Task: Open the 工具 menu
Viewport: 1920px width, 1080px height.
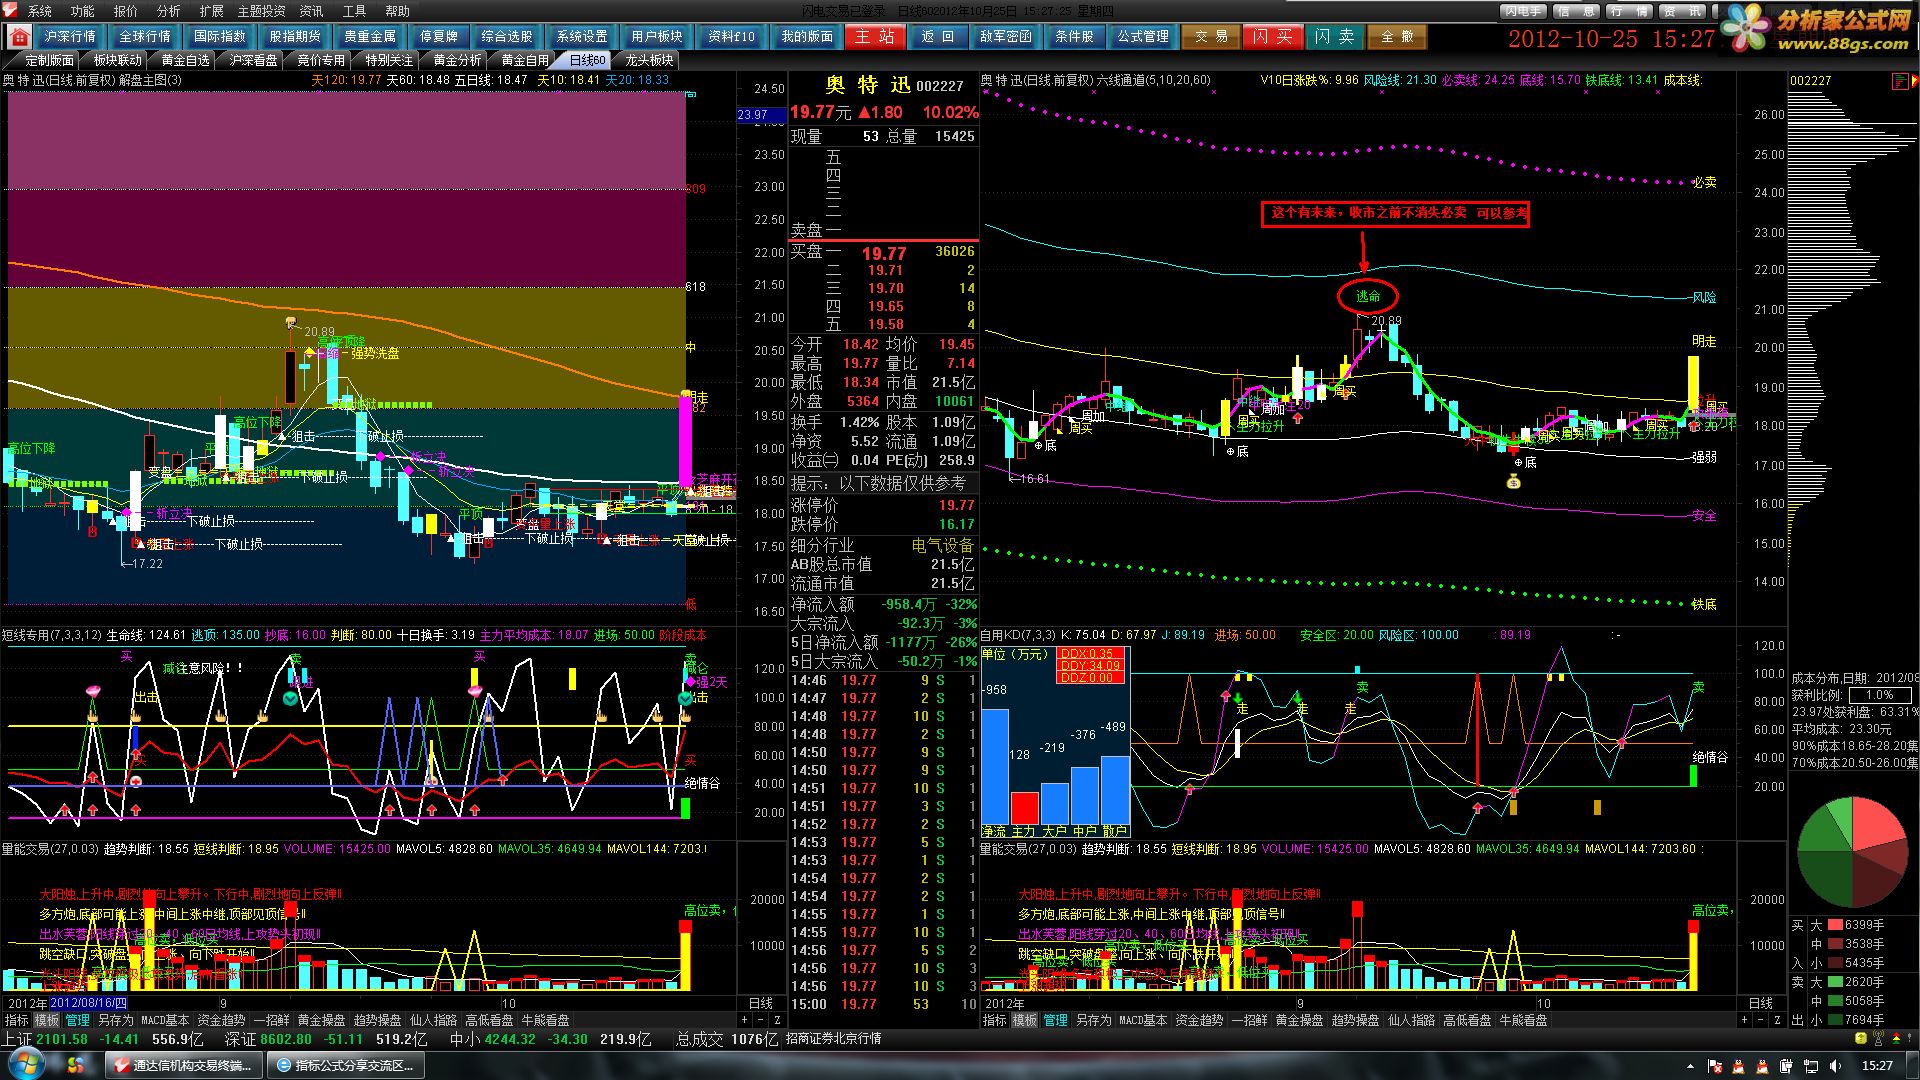Action: click(355, 11)
